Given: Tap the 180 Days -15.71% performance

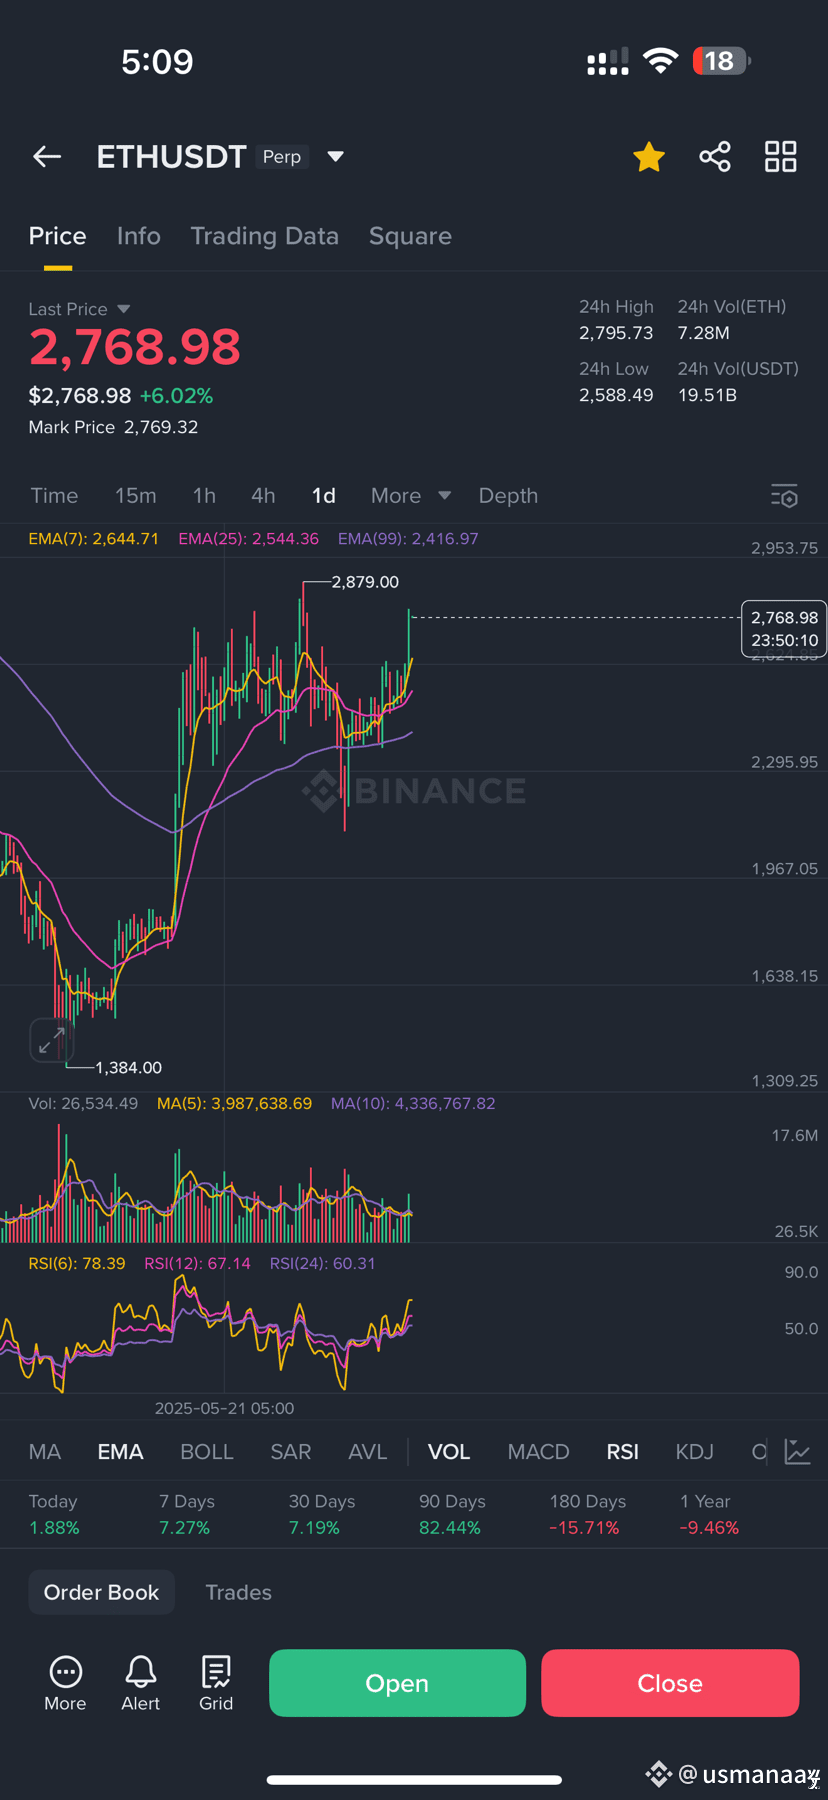Looking at the screenshot, I should [587, 1515].
